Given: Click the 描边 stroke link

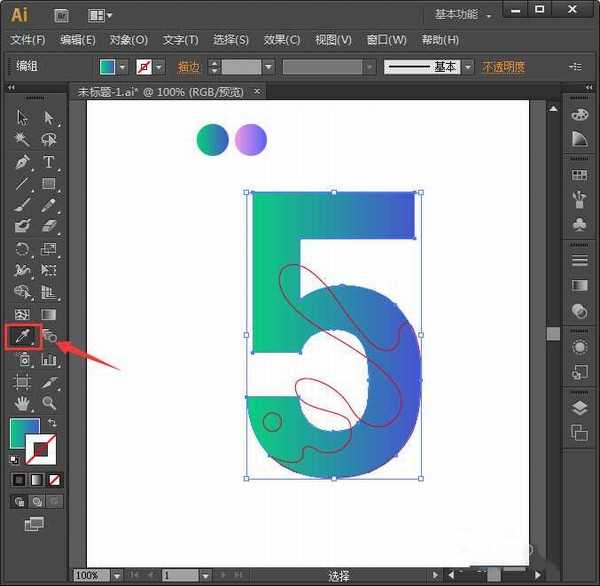Looking at the screenshot, I should 188,67.
